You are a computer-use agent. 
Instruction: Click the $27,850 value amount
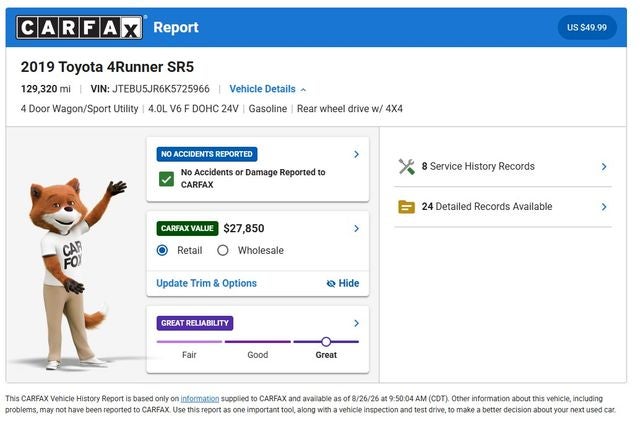[x=244, y=228]
